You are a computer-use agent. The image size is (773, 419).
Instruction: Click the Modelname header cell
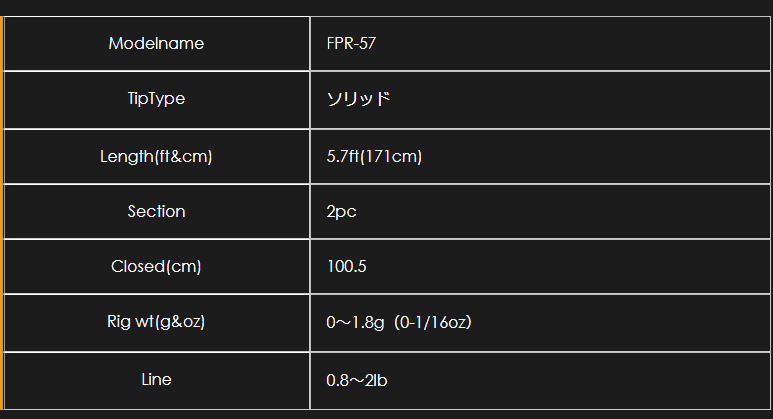point(156,43)
